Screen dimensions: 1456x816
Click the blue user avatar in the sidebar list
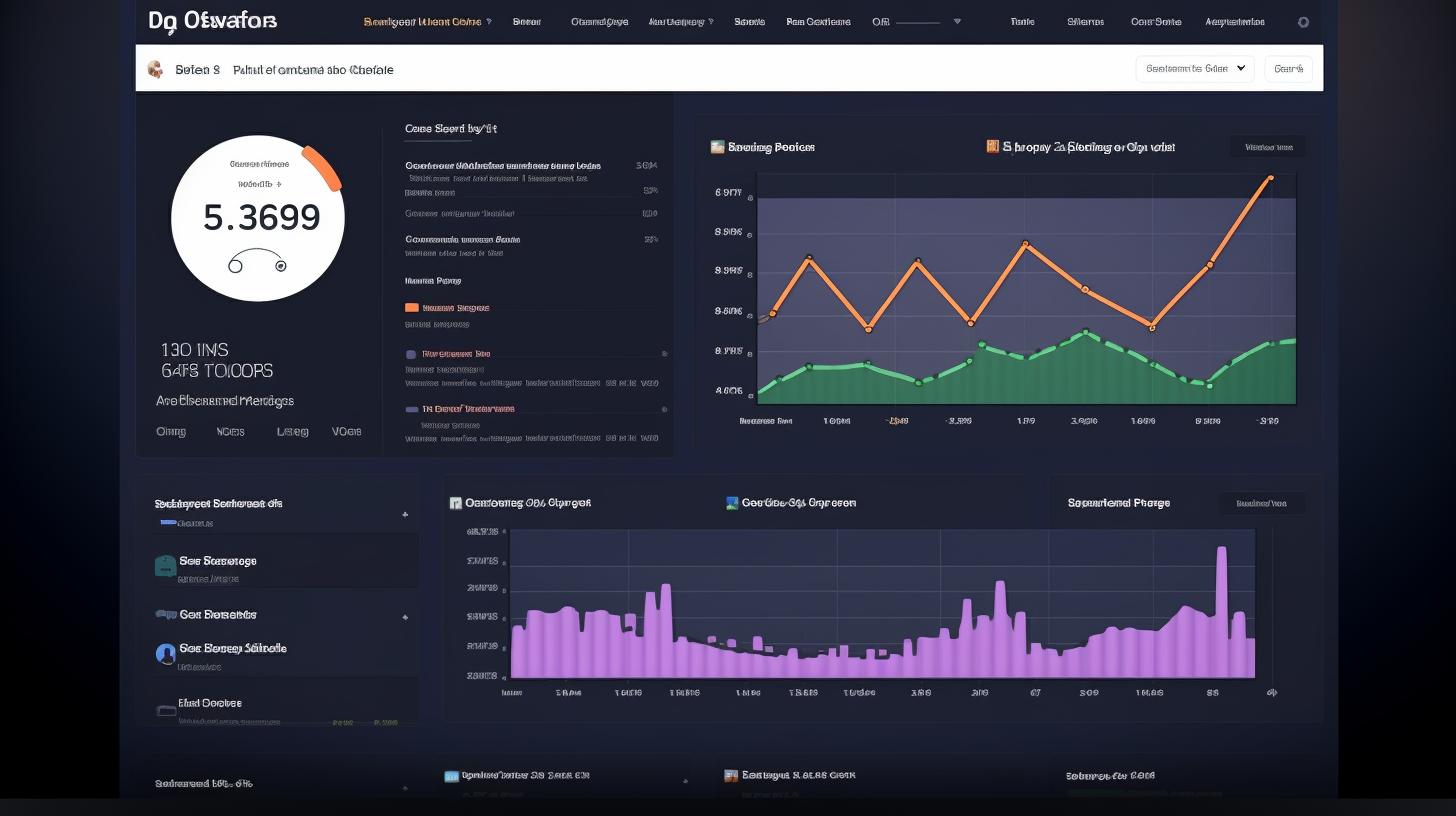(x=166, y=654)
